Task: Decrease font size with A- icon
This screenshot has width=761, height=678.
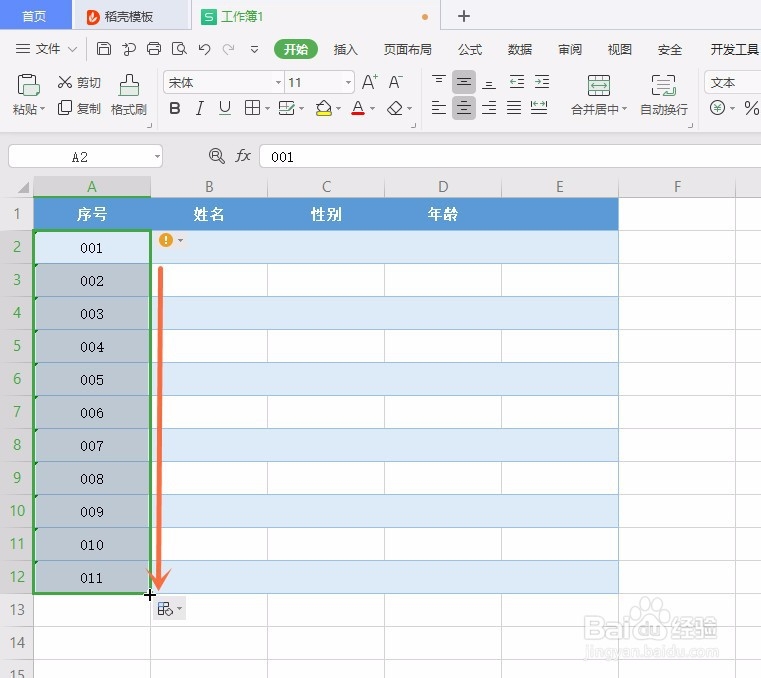Action: [396, 82]
